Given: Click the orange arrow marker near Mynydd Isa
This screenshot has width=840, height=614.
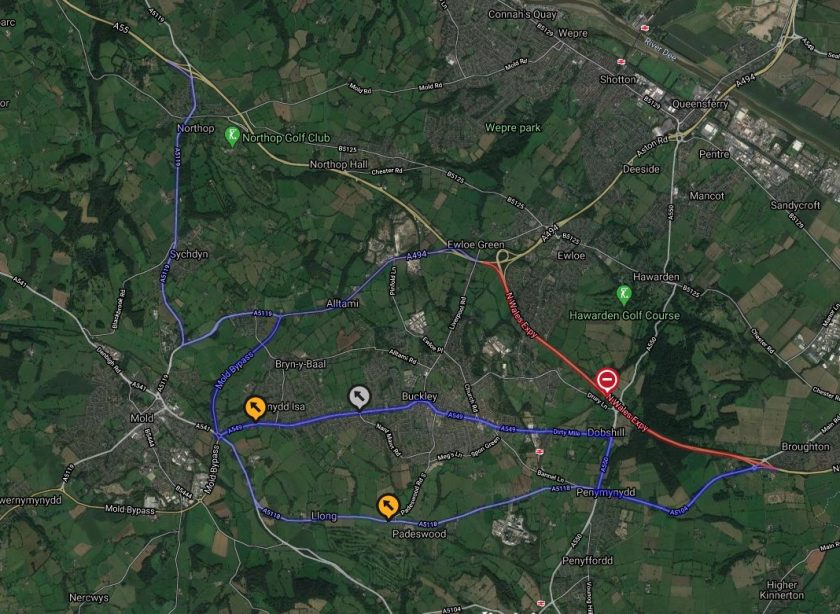Looking at the screenshot, I should (255, 408).
